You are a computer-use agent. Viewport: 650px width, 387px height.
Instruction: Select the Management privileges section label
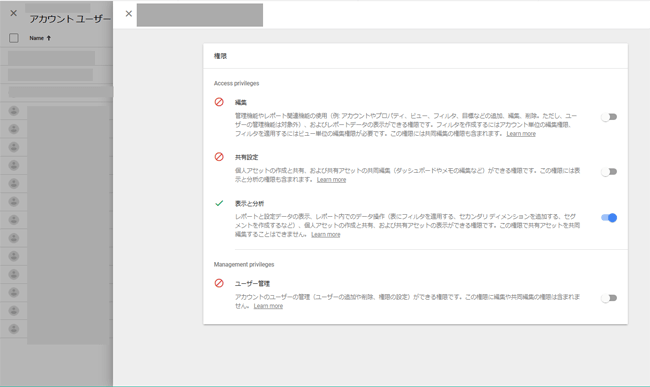[244, 264]
